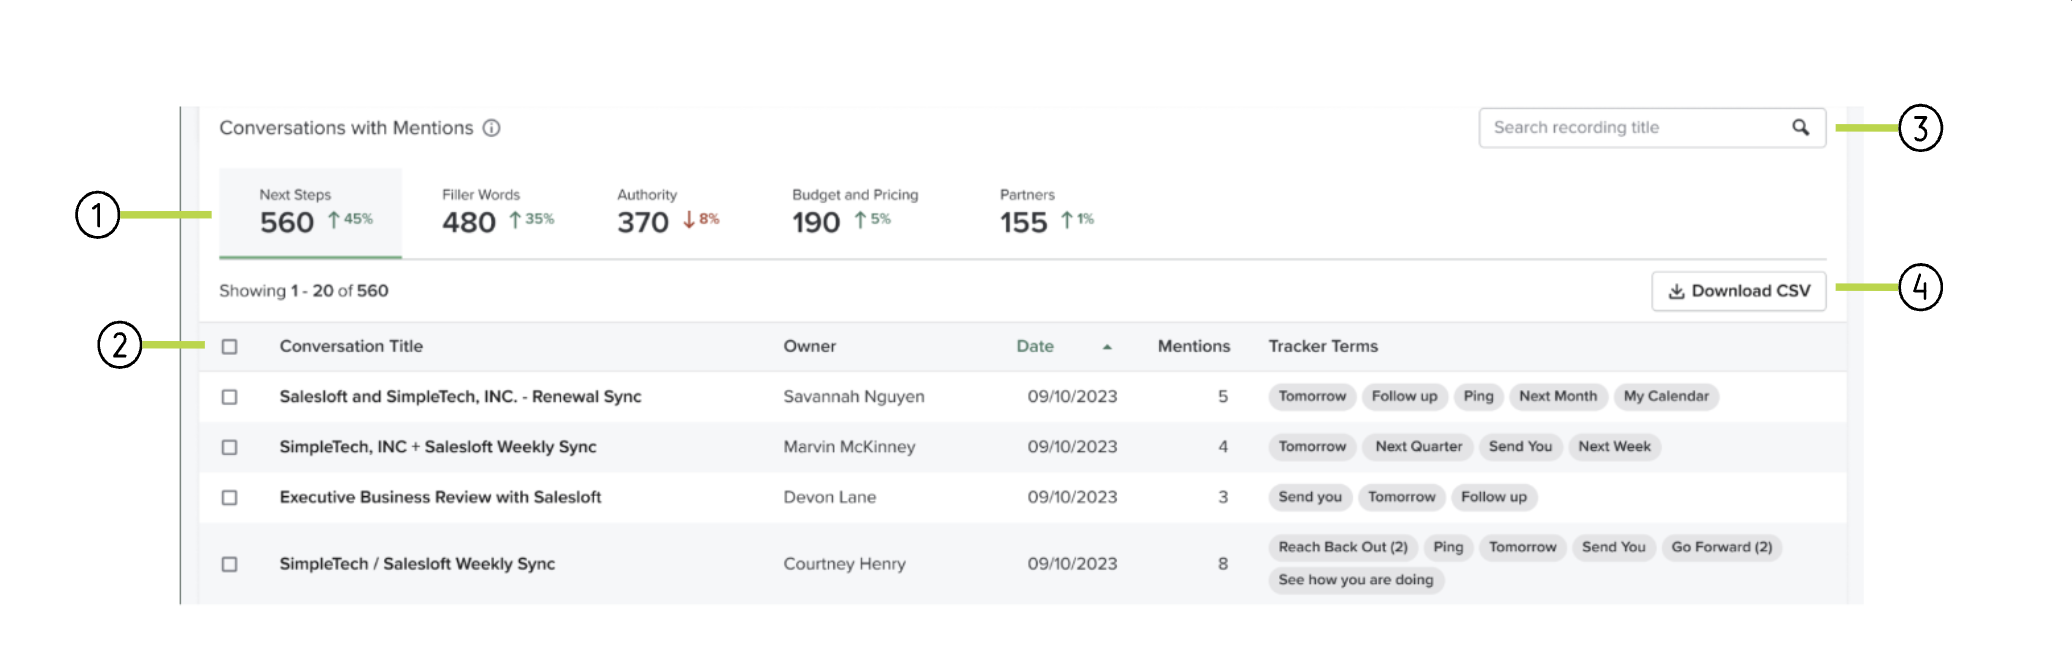Click the Mentions column header
Viewport: 2072px width, 672px height.
point(1194,346)
